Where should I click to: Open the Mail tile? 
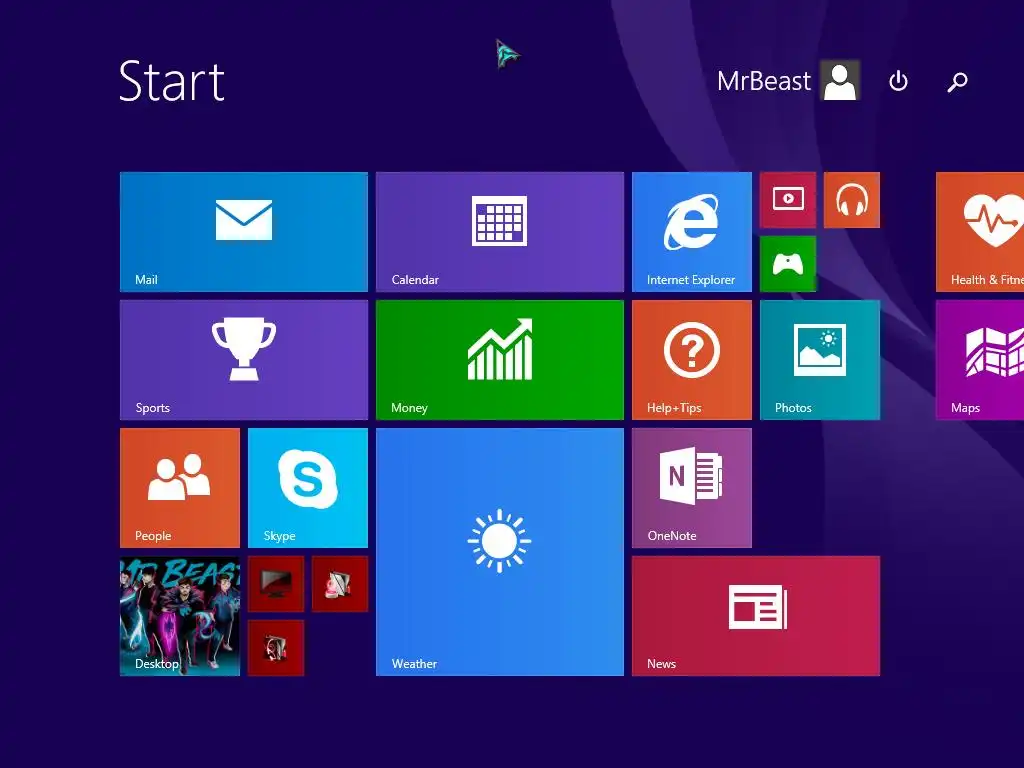click(244, 232)
